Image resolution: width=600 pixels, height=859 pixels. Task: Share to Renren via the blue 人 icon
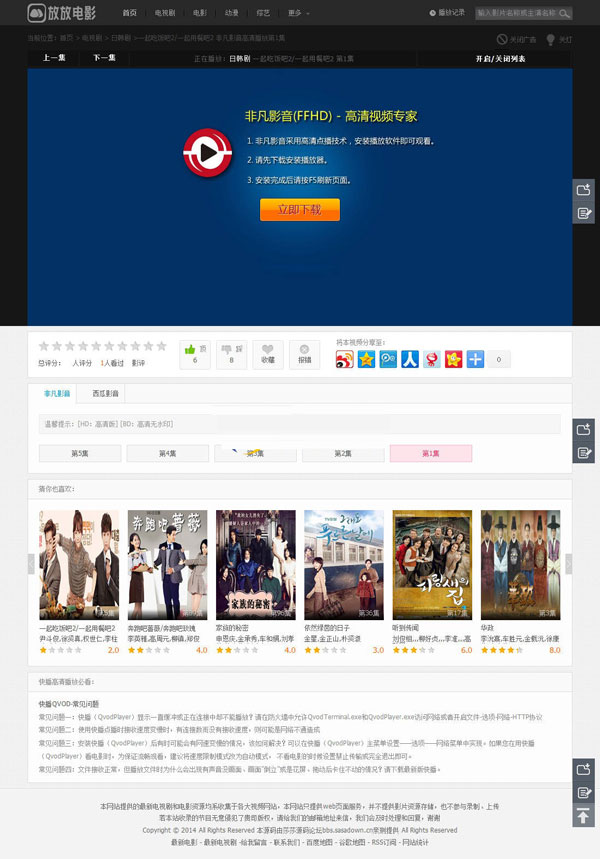tap(410, 359)
